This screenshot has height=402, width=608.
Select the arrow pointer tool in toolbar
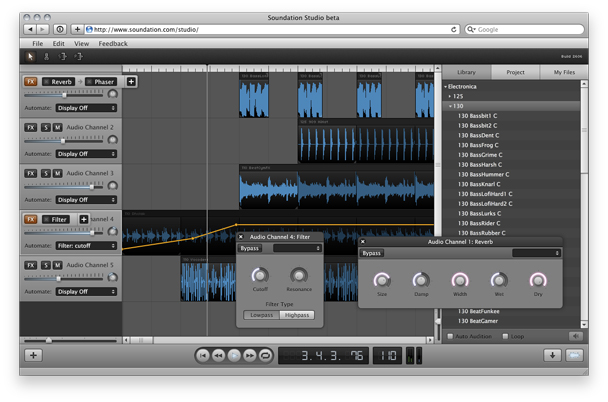coord(30,57)
